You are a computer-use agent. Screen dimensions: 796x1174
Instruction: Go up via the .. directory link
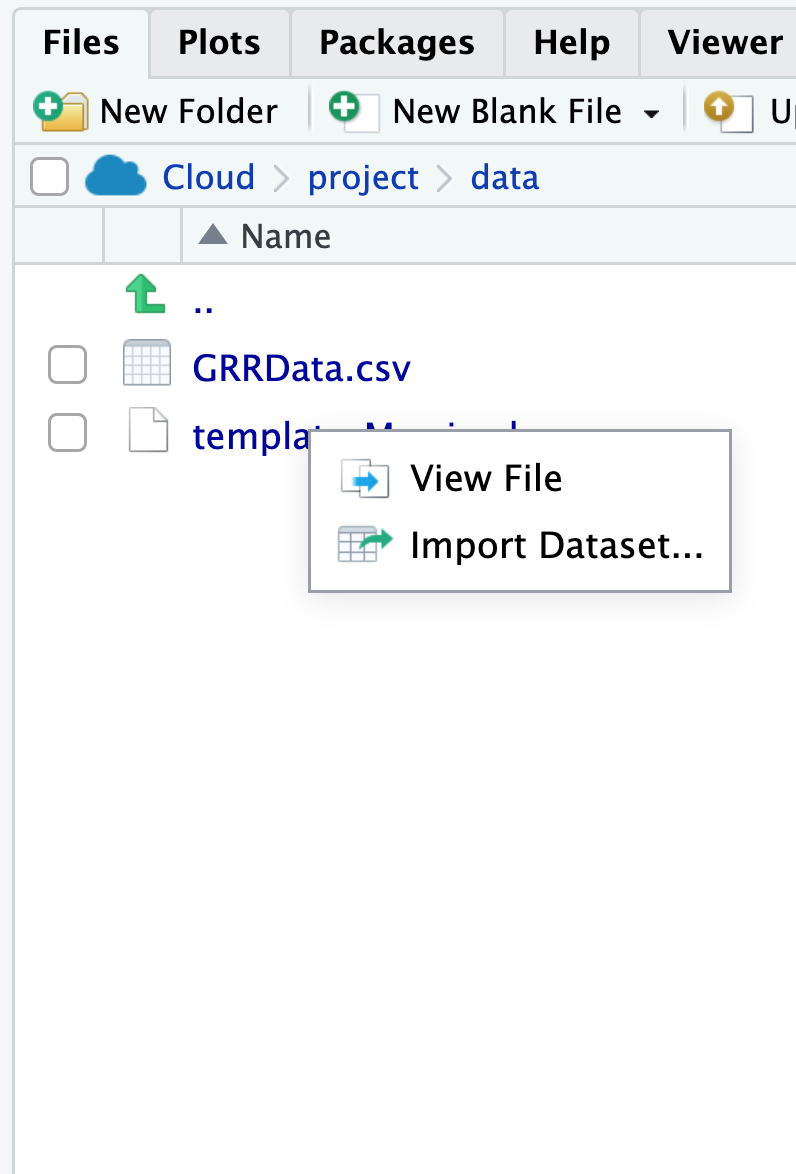pos(203,302)
